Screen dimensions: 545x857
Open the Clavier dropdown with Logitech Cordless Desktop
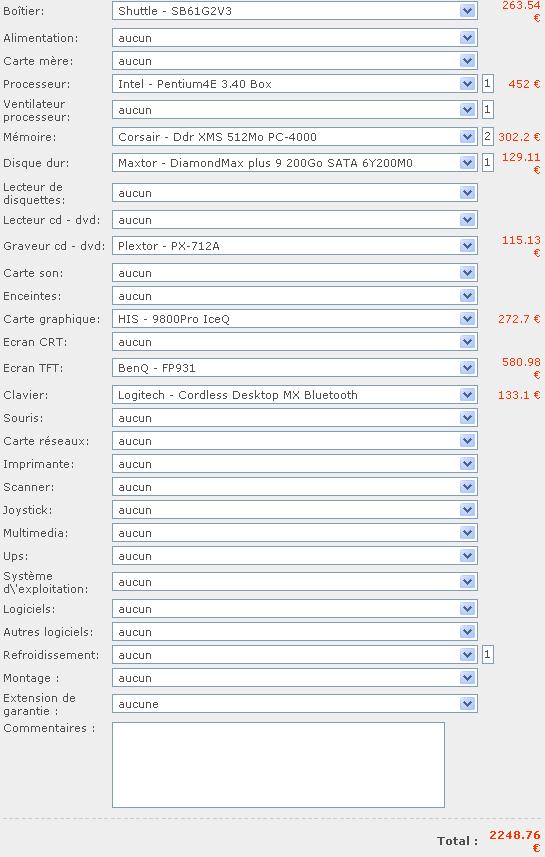point(295,395)
